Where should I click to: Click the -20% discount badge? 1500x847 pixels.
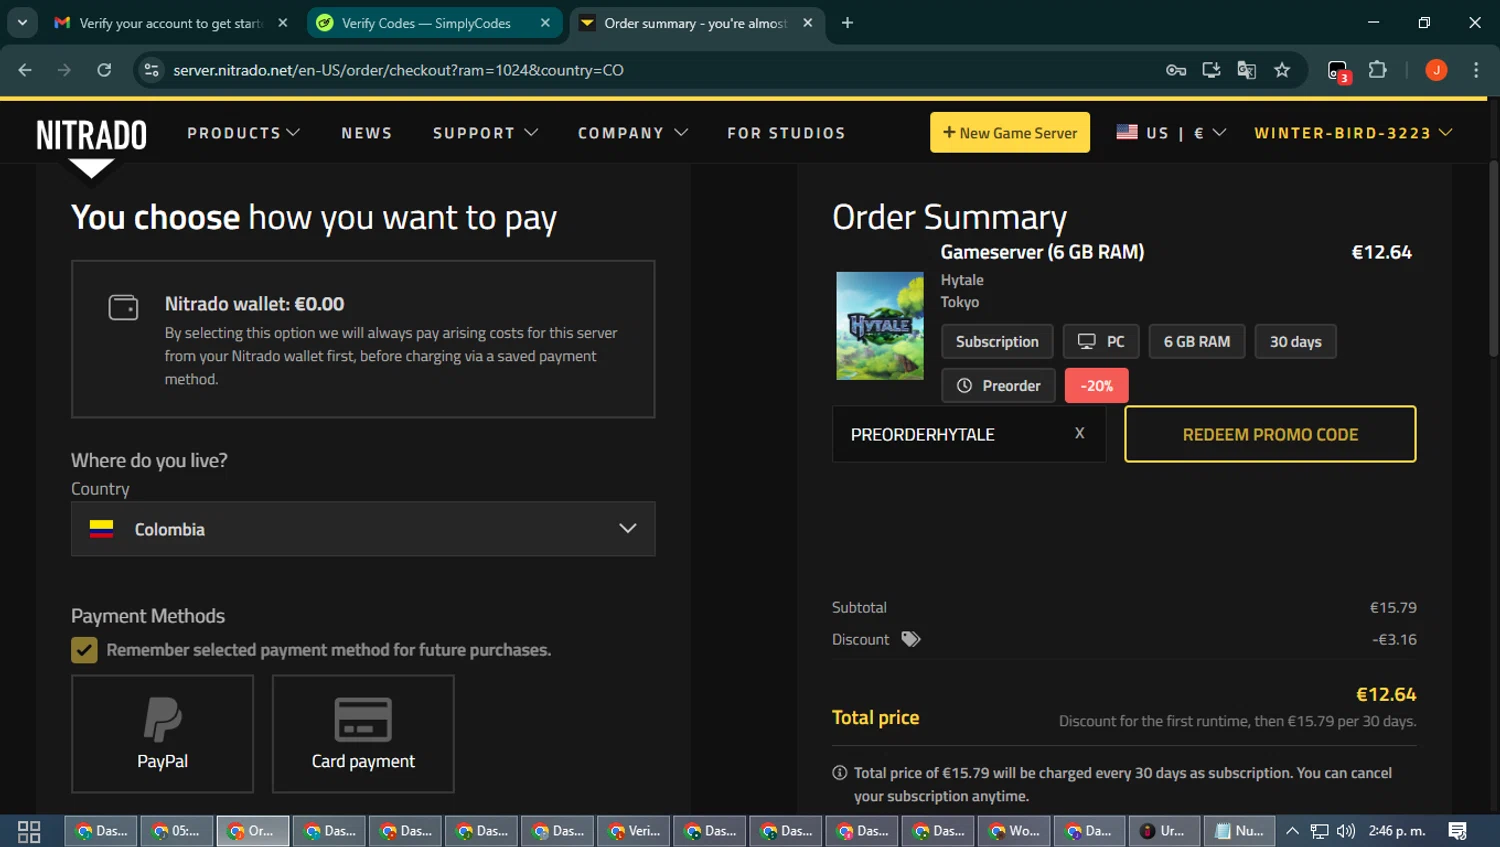(1096, 386)
